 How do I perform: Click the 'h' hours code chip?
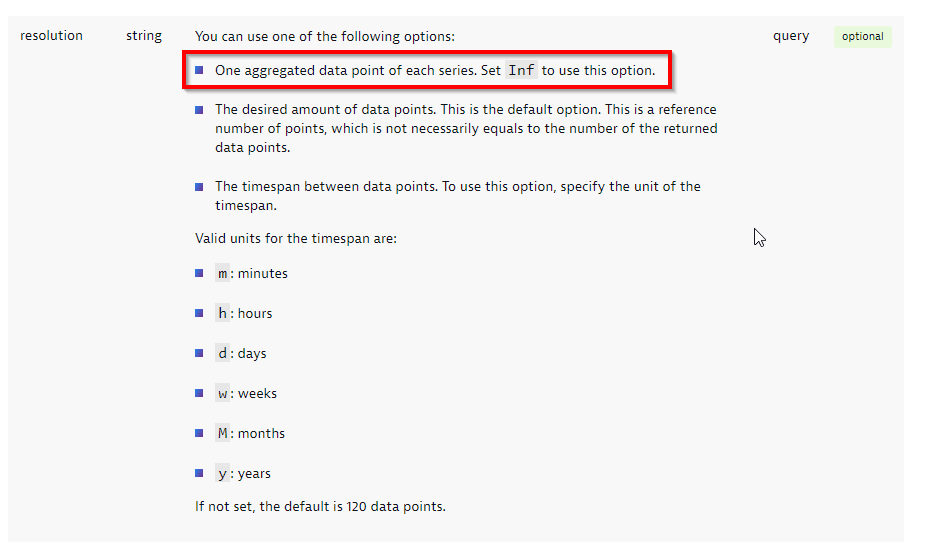(x=223, y=314)
